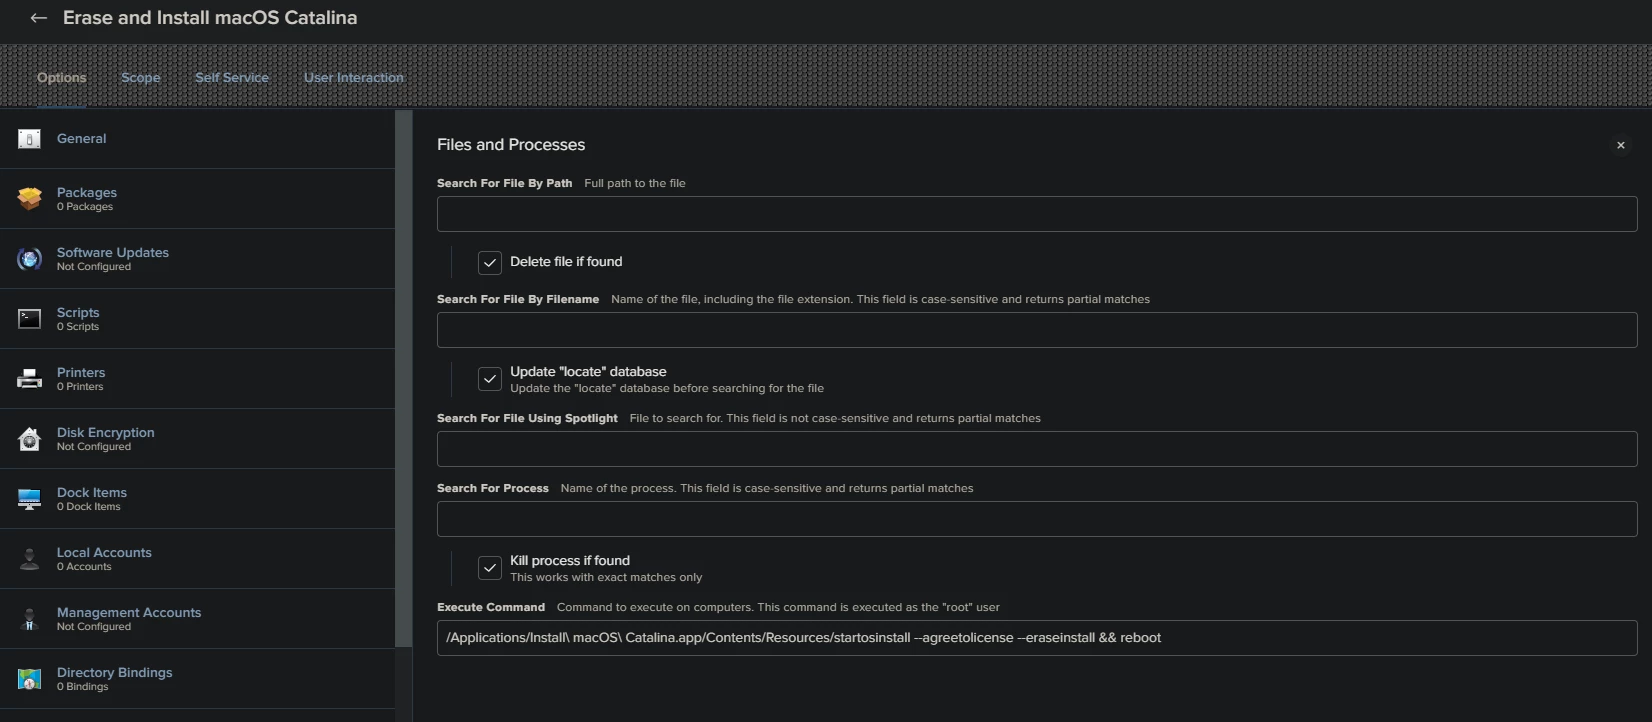Disable Kill process if found

tap(490, 568)
